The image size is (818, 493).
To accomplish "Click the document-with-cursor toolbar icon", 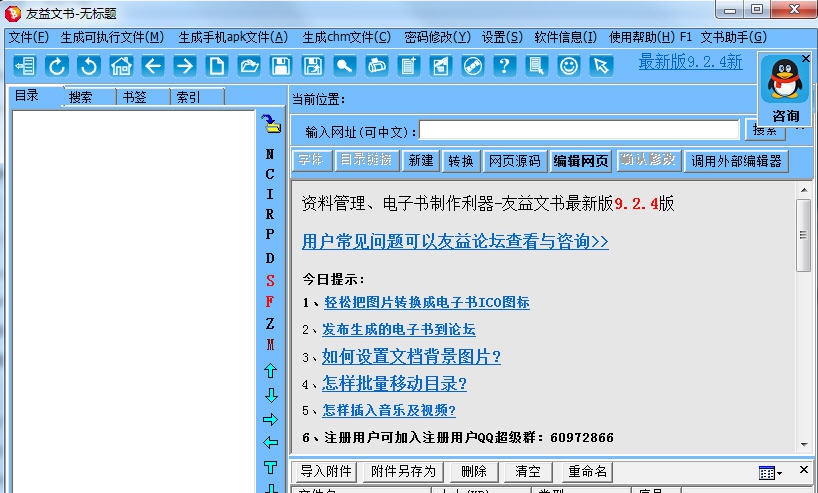I will (x=536, y=66).
